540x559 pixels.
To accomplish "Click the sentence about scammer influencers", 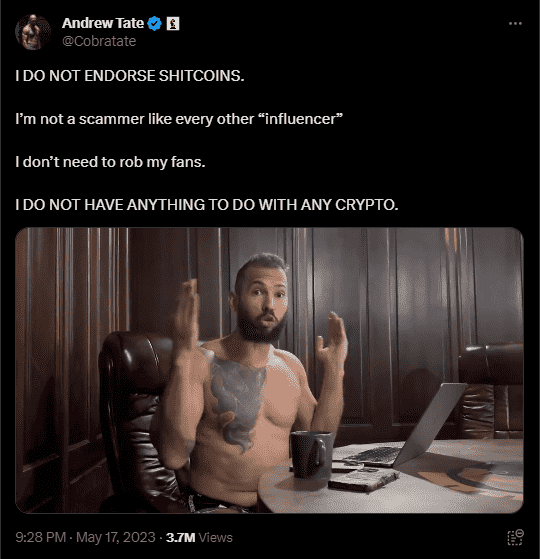I will (x=179, y=119).
